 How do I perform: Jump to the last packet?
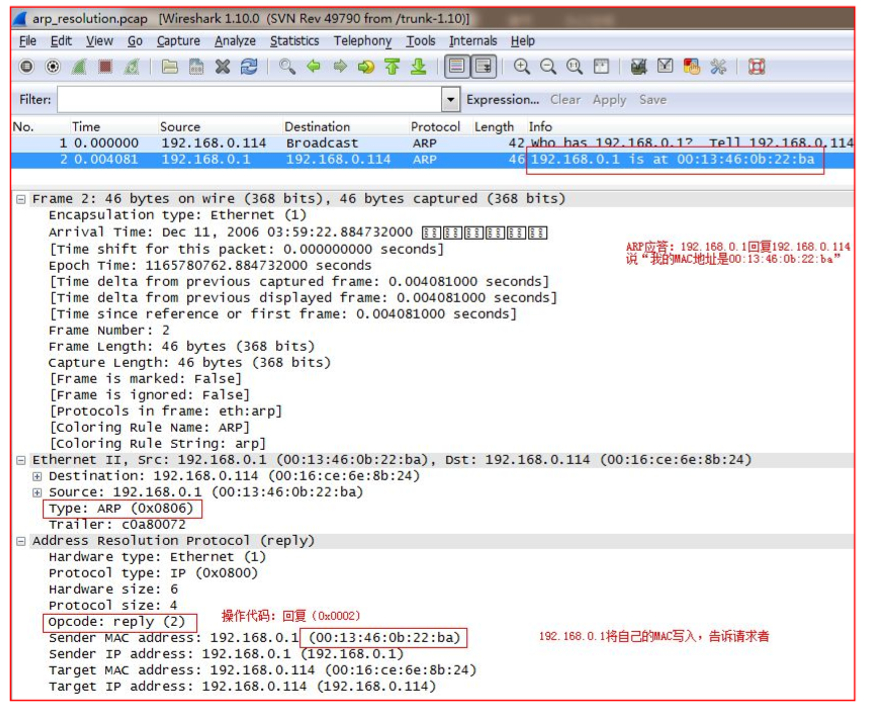[x=418, y=67]
